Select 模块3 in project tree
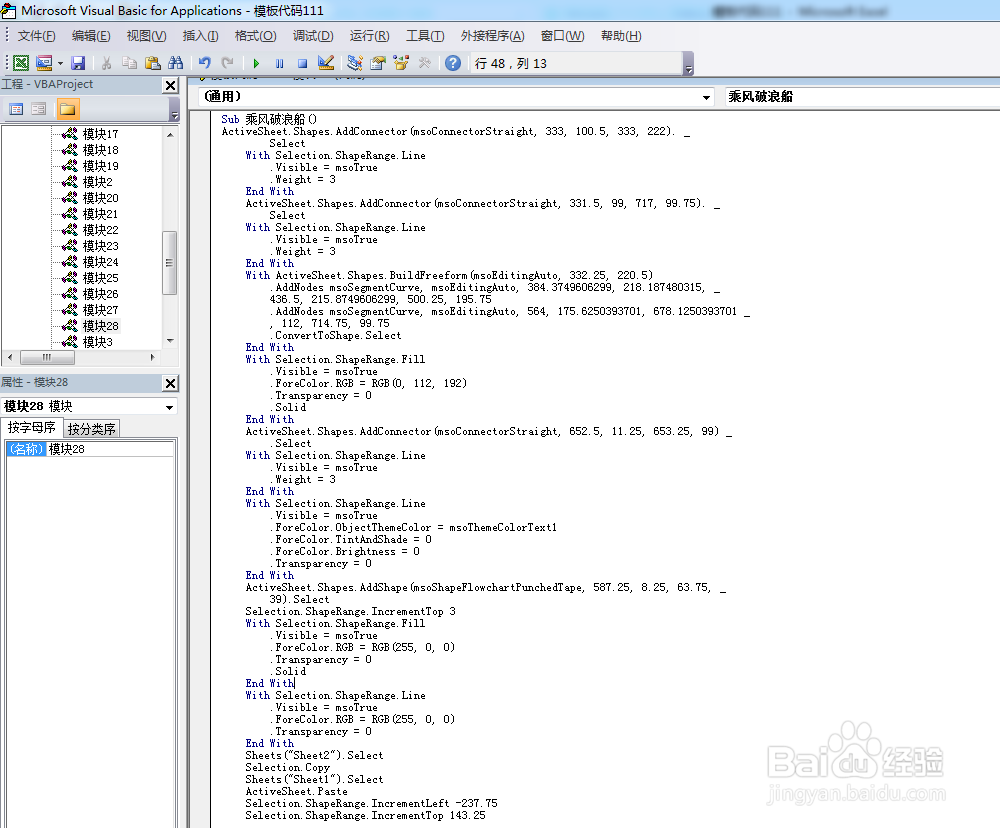 click(x=98, y=342)
